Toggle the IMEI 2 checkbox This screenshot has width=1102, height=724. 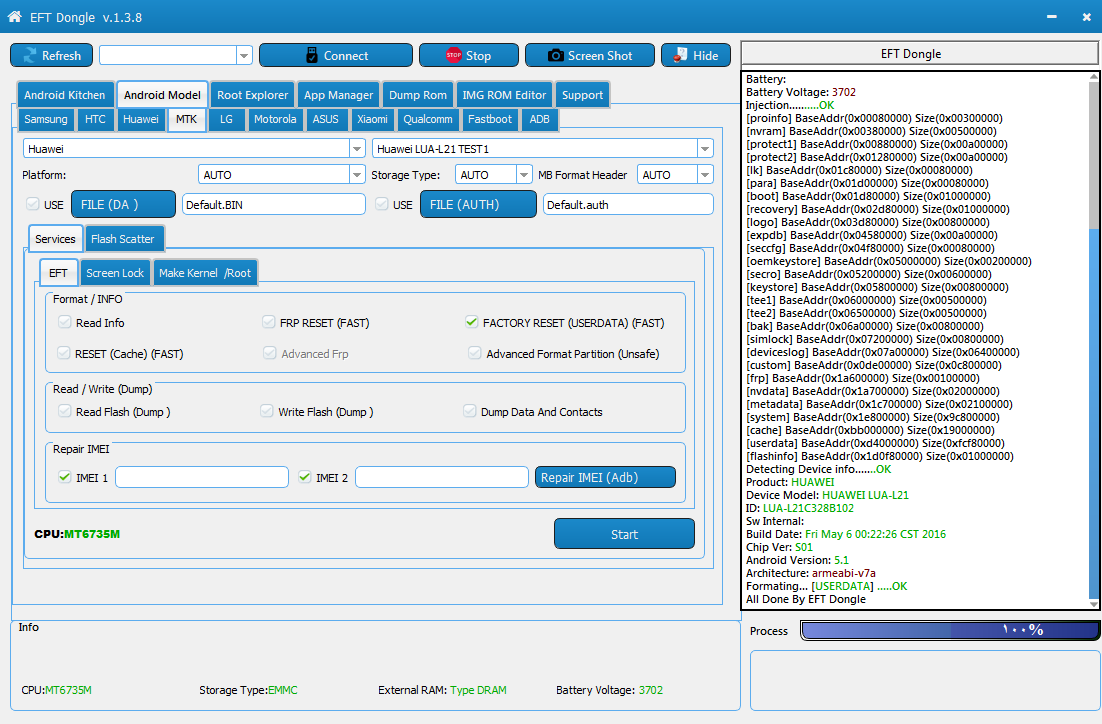click(x=304, y=477)
